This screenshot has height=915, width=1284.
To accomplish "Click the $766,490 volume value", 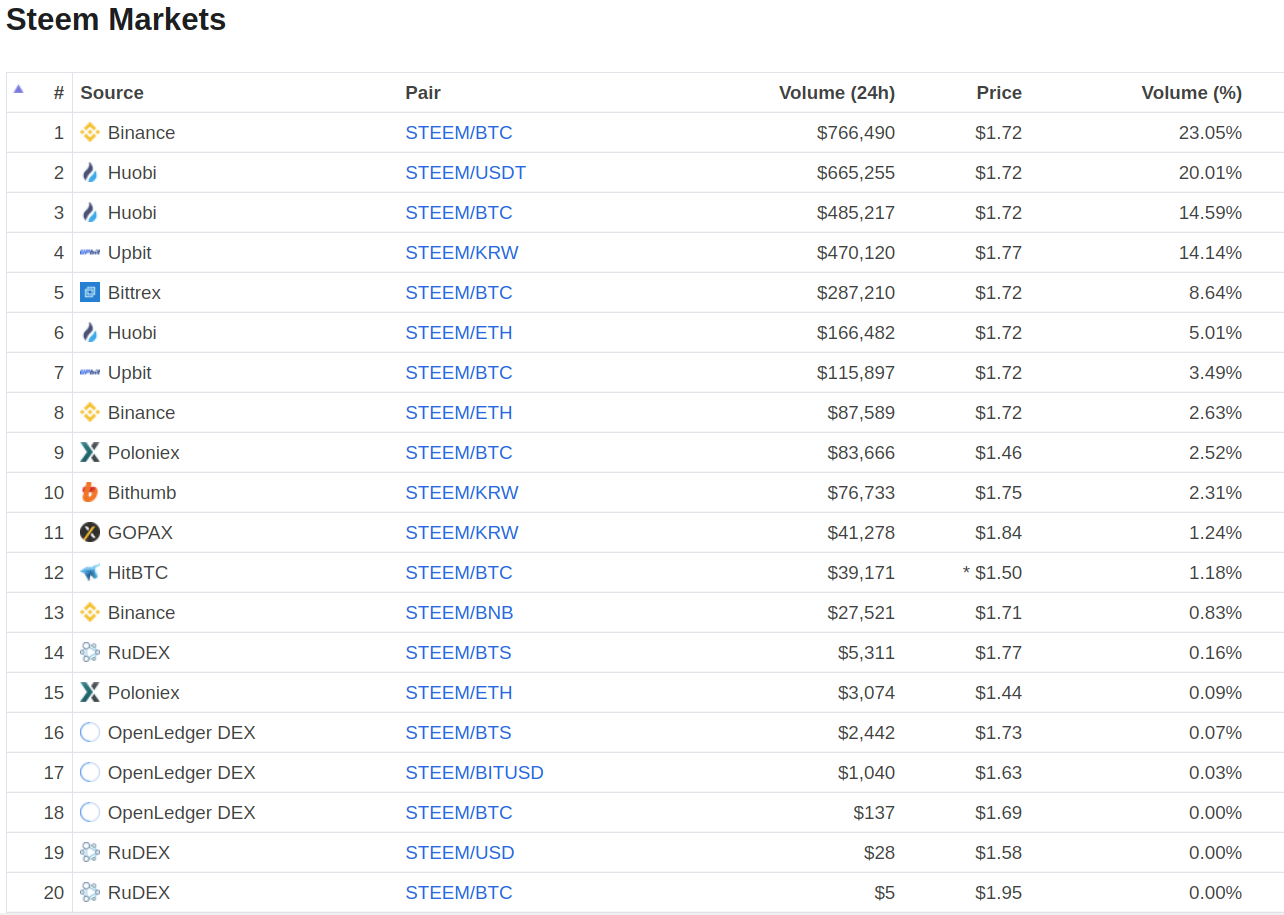I will tap(856, 133).
